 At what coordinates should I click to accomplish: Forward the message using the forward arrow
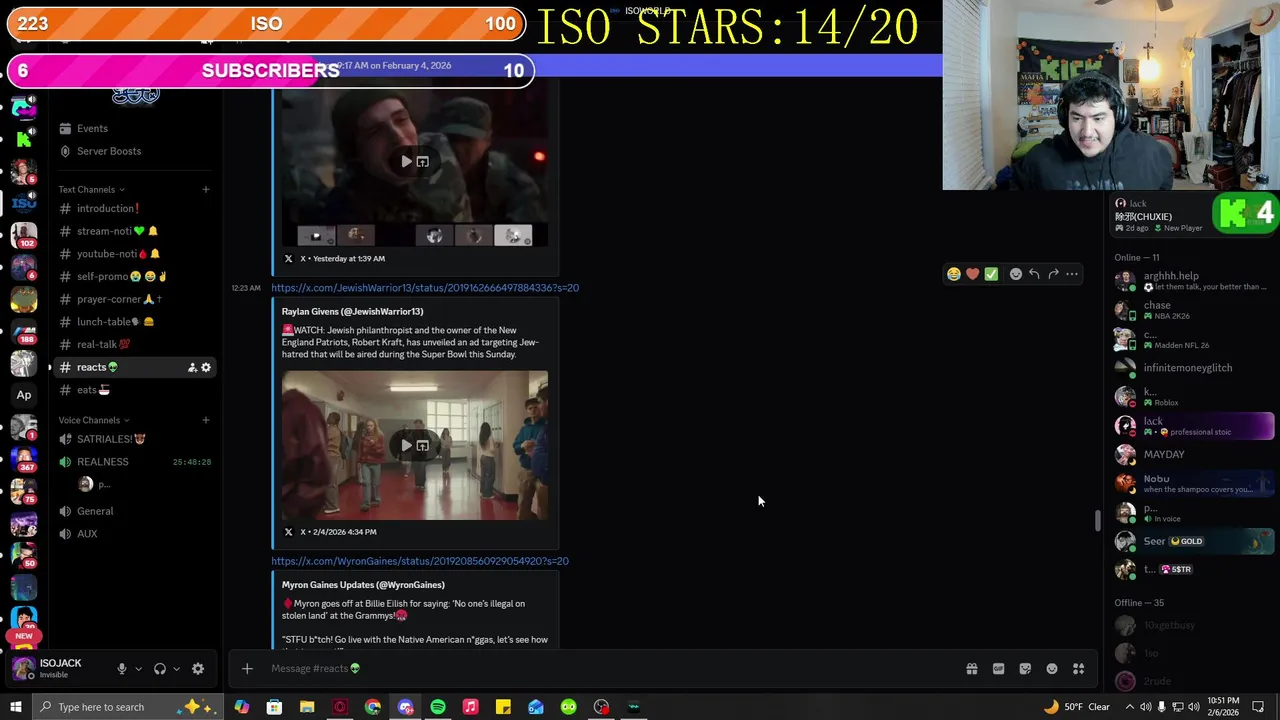1053,274
